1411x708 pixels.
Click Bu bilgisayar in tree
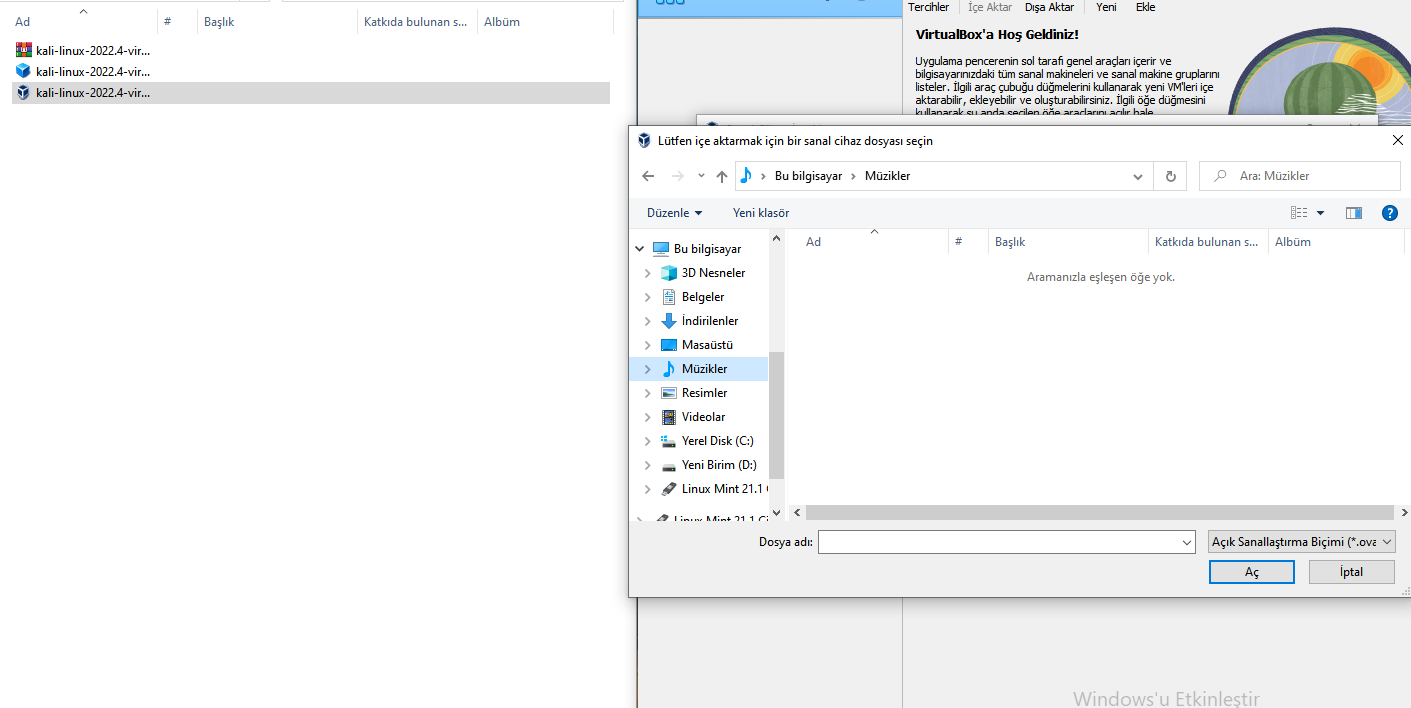pyautogui.click(x=707, y=249)
